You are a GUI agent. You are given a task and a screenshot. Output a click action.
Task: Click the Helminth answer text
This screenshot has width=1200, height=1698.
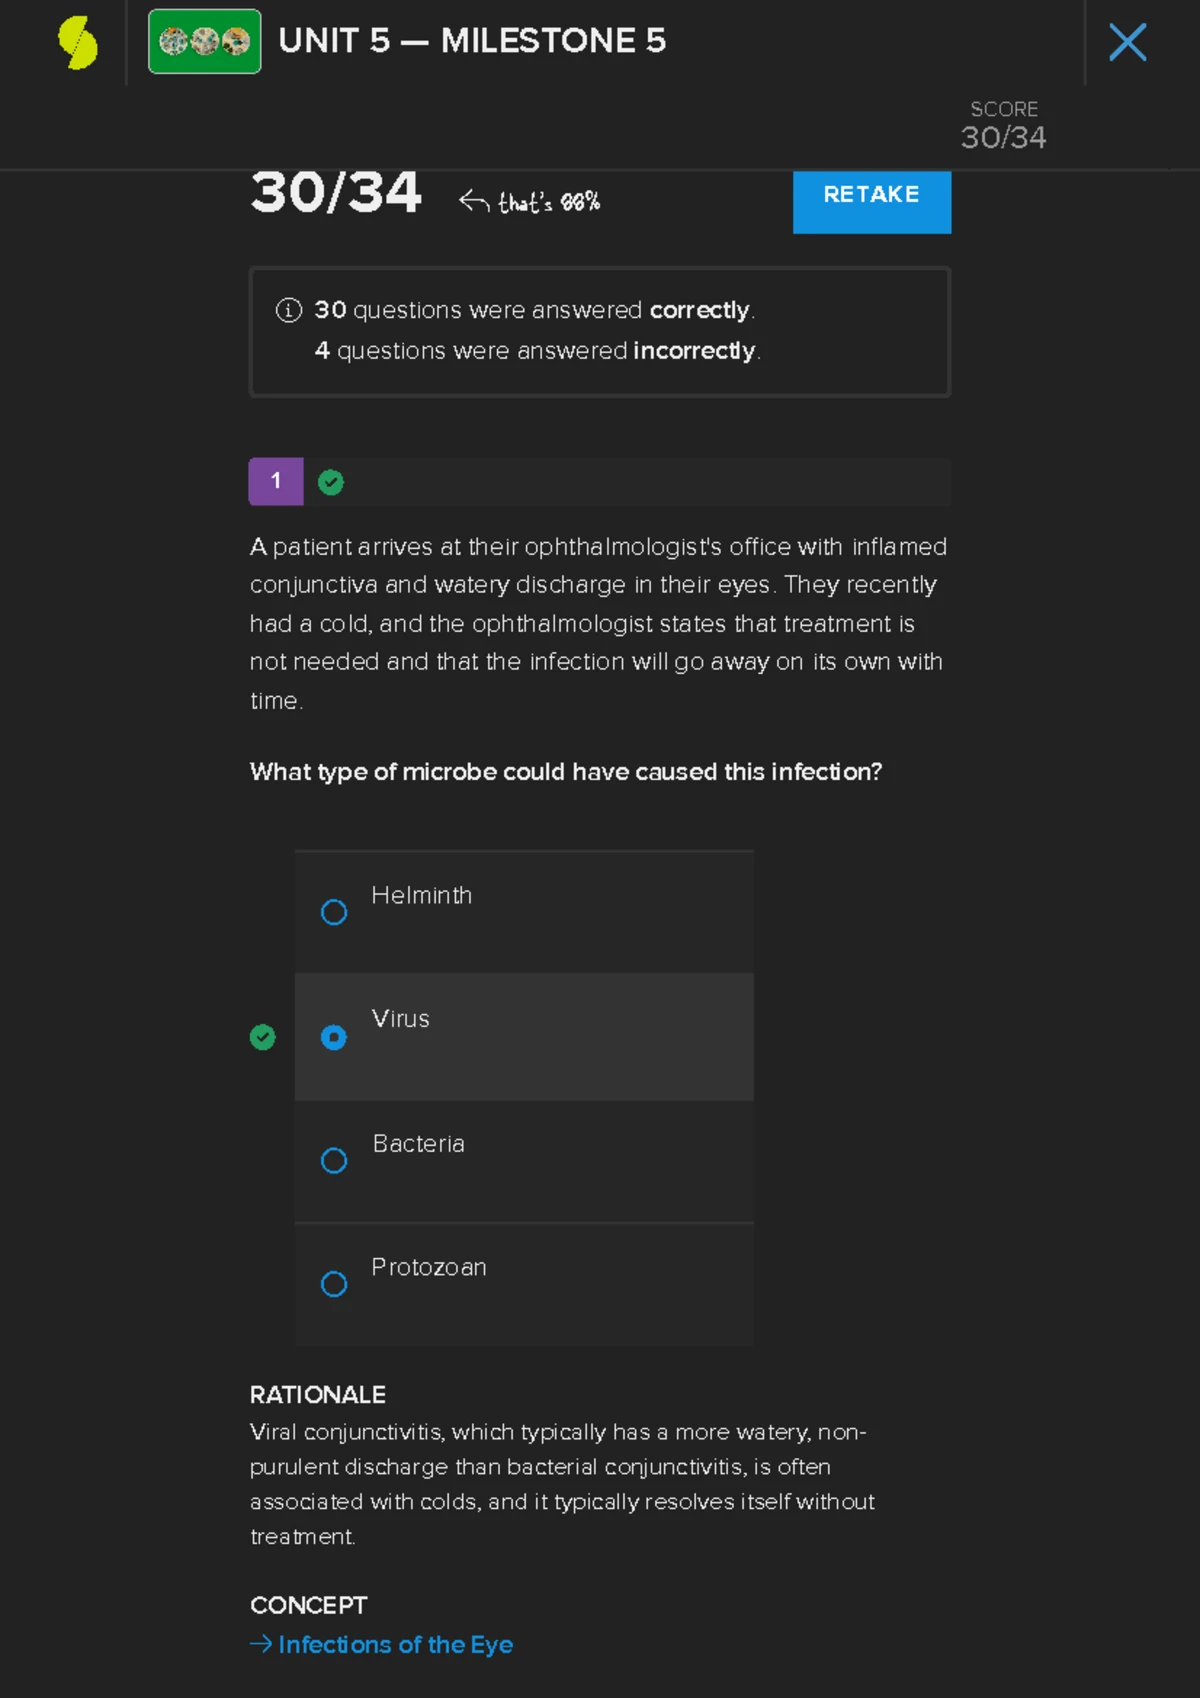[421, 895]
